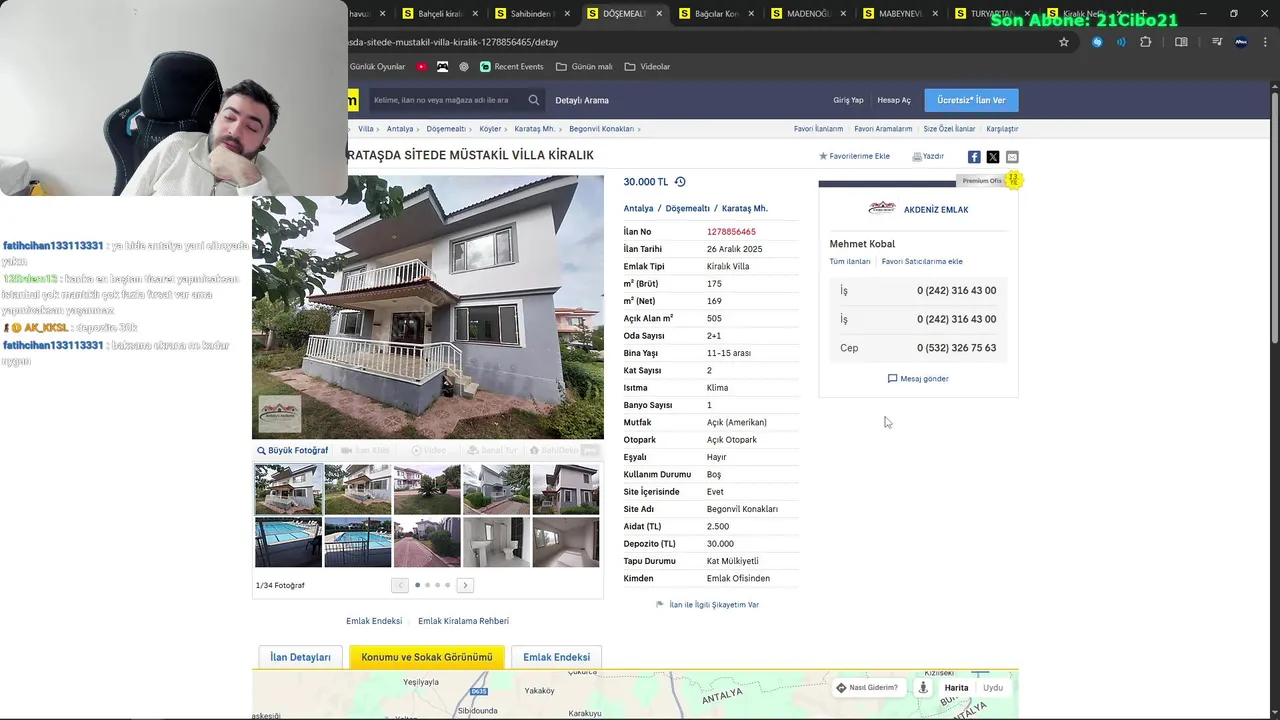Open Emlak Kiralama Rehberi link
The image size is (1280, 720).
(463, 621)
